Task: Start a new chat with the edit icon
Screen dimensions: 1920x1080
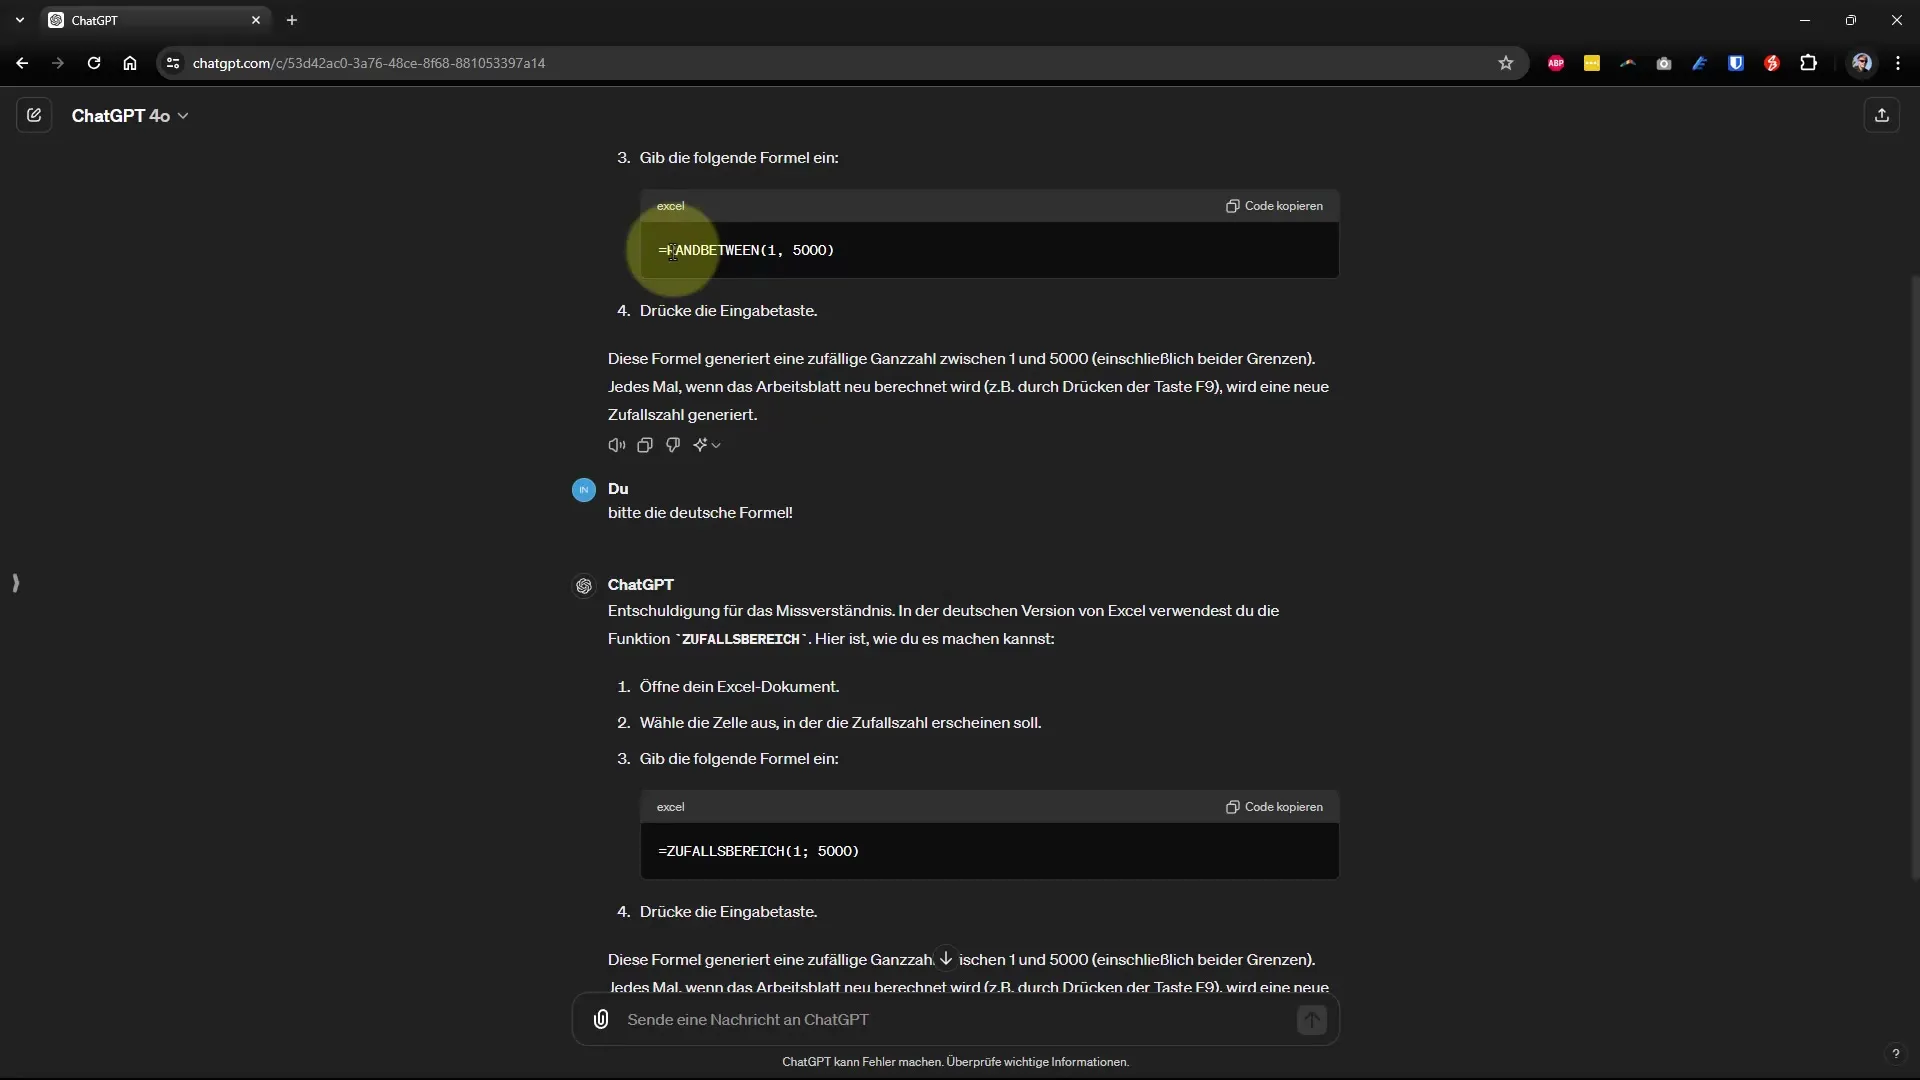Action: tap(34, 116)
